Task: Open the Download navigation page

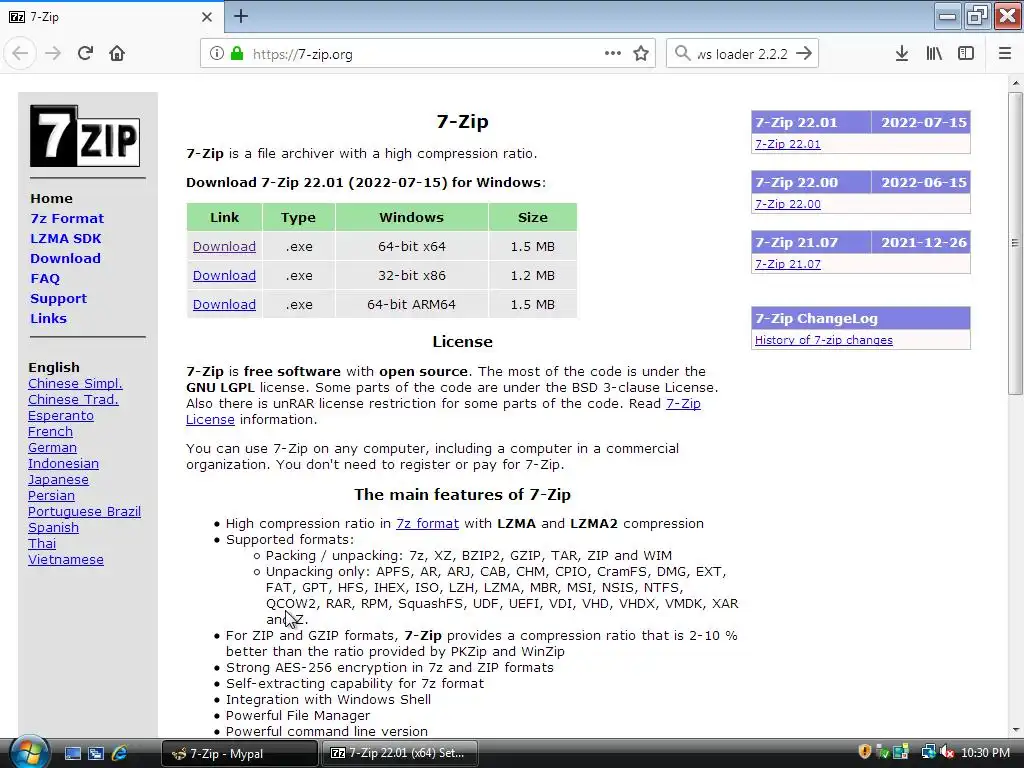Action: click(x=65, y=259)
